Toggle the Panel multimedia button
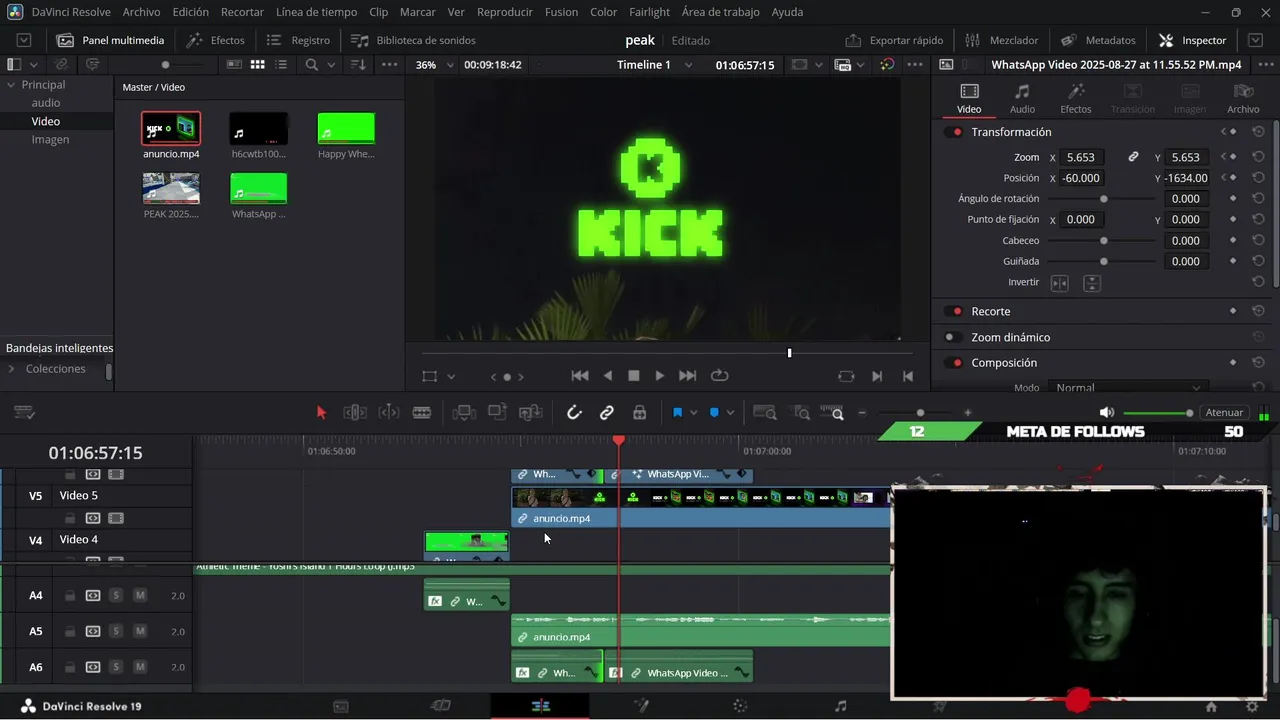Image resolution: width=1280 pixels, height=720 pixels. pyautogui.click(x=110, y=40)
